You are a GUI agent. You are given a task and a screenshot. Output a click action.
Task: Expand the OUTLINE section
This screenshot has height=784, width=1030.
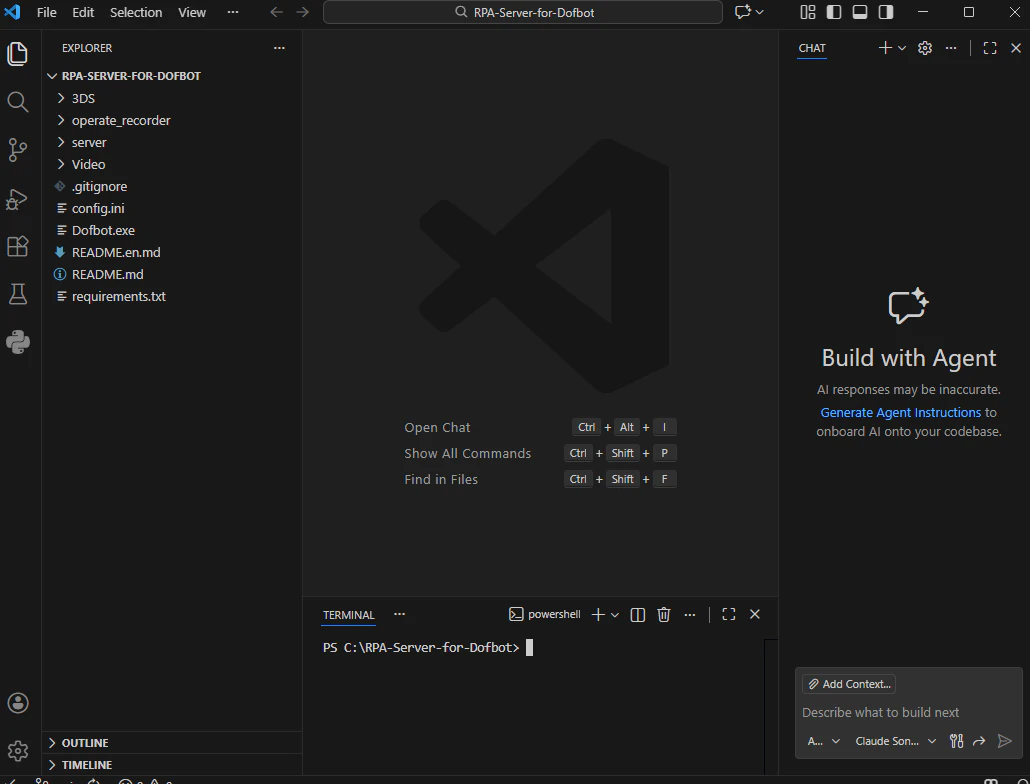tap(172, 743)
